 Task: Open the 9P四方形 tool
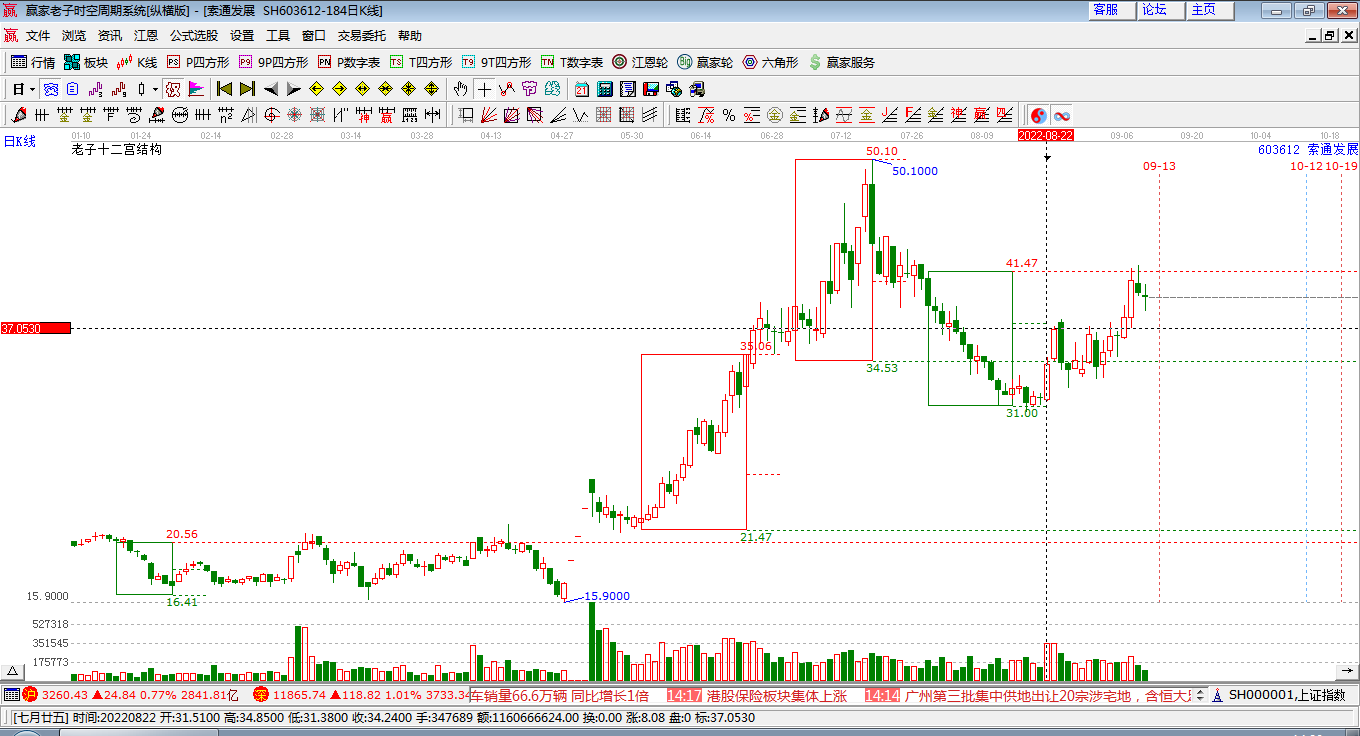point(273,62)
